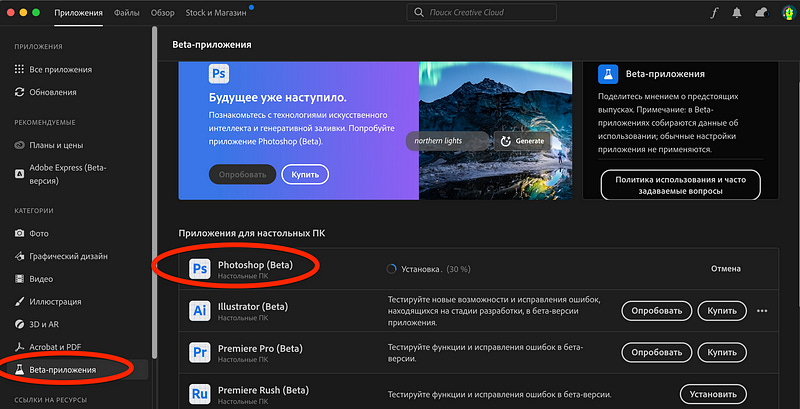The height and width of the screenshot is (409, 800).
Task: Click the Plans and prices cloud icon
Action: [x=19, y=145]
